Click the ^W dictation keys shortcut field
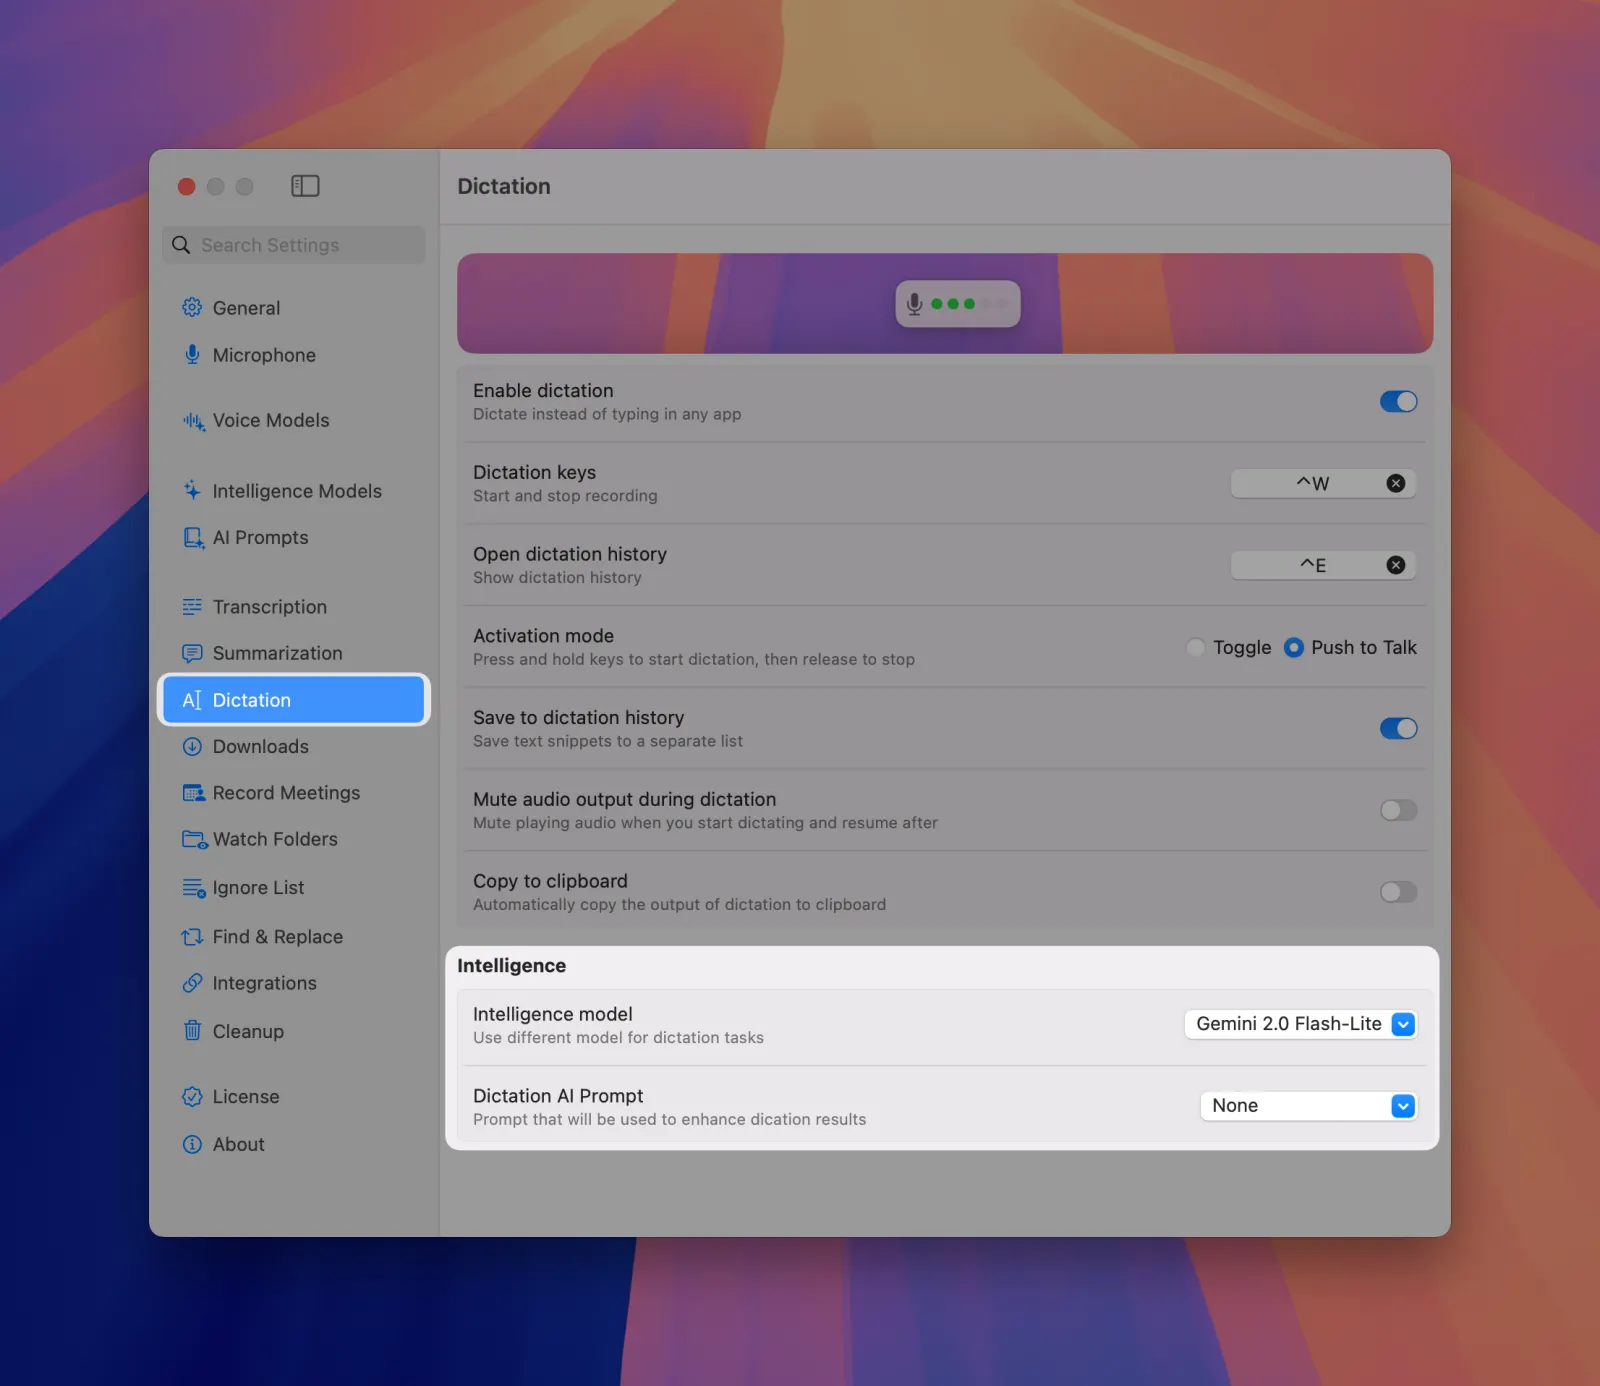The width and height of the screenshot is (1600, 1386). click(1323, 483)
